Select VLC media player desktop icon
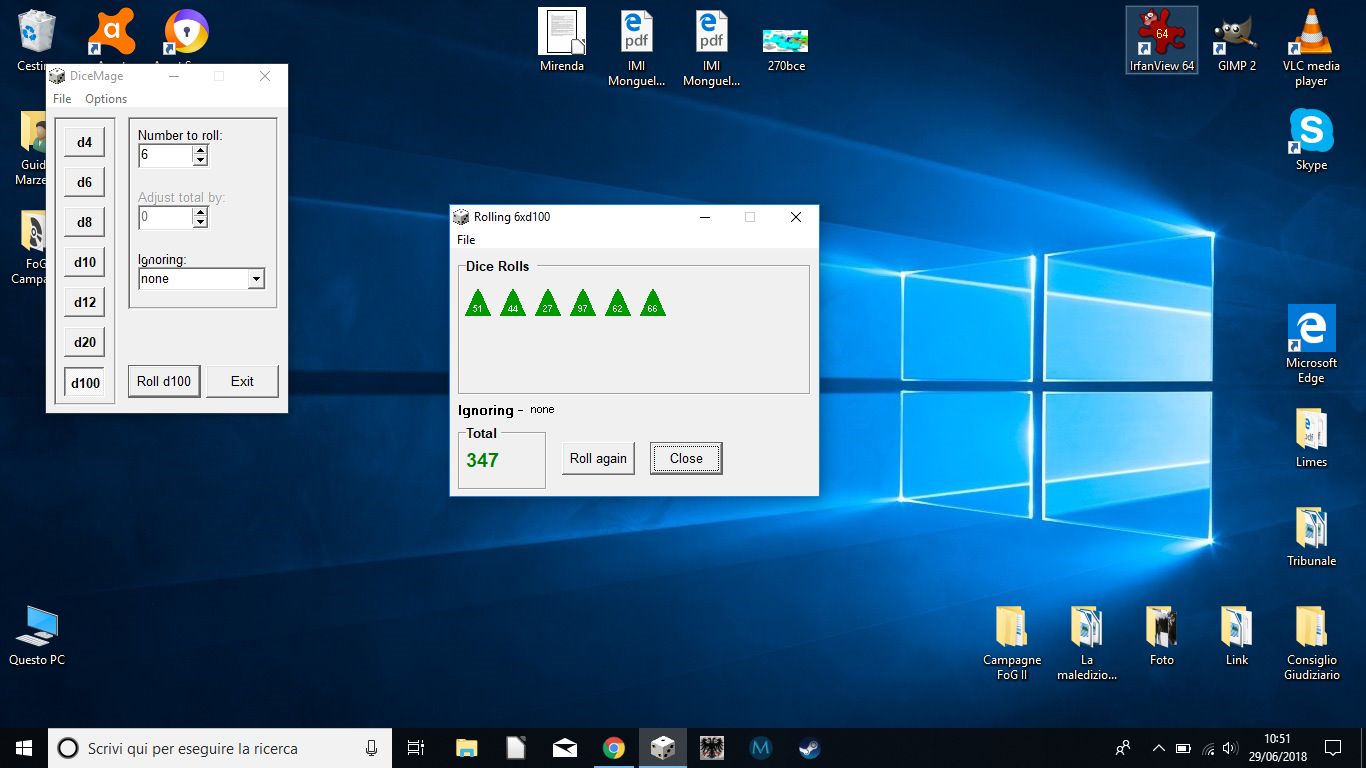The width and height of the screenshot is (1366, 768). [1311, 48]
